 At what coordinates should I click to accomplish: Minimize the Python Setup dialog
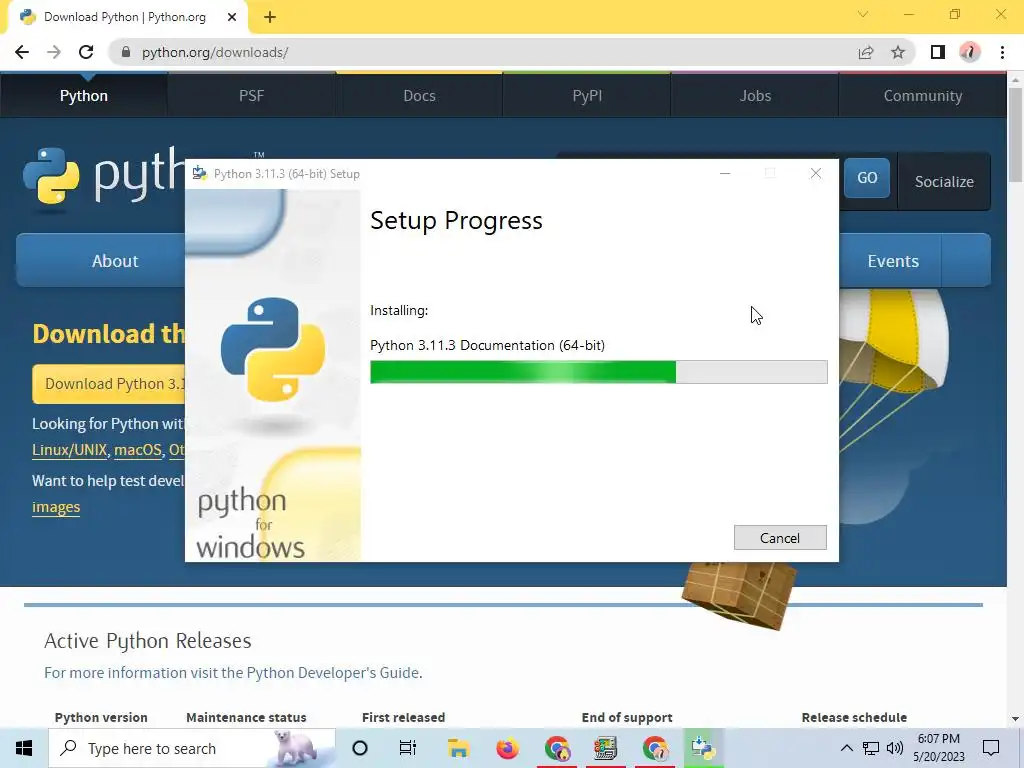725,174
